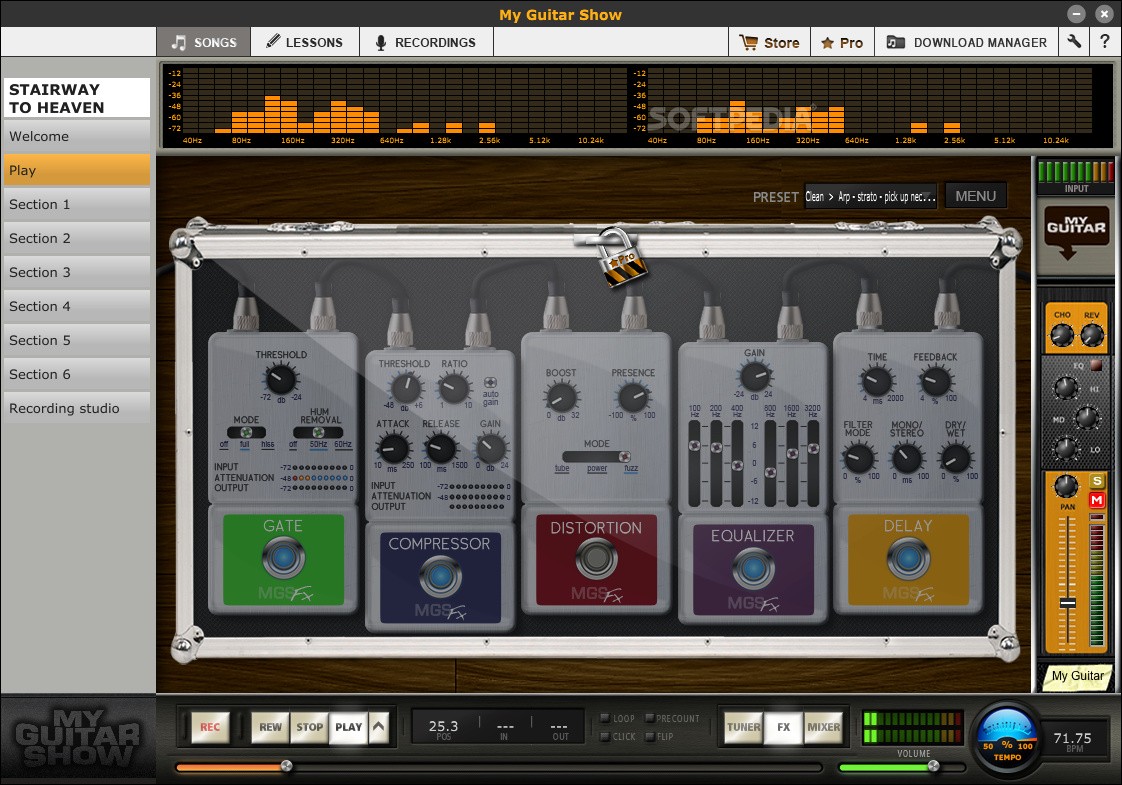1122x785 pixels.
Task: Open the pedalboard MENU
Action: 975,196
